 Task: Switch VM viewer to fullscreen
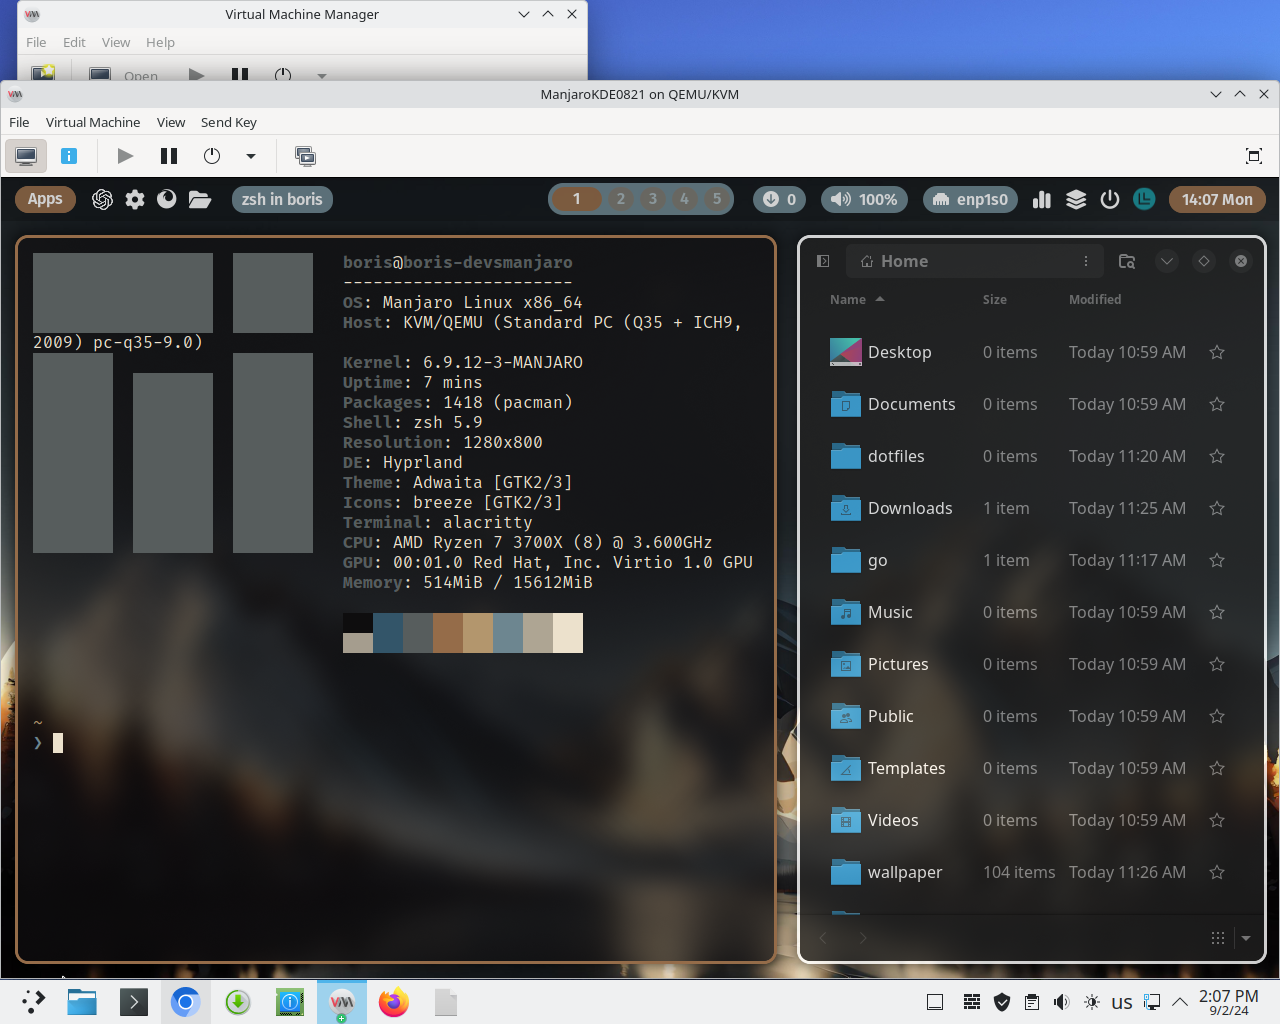point(1254,156)
